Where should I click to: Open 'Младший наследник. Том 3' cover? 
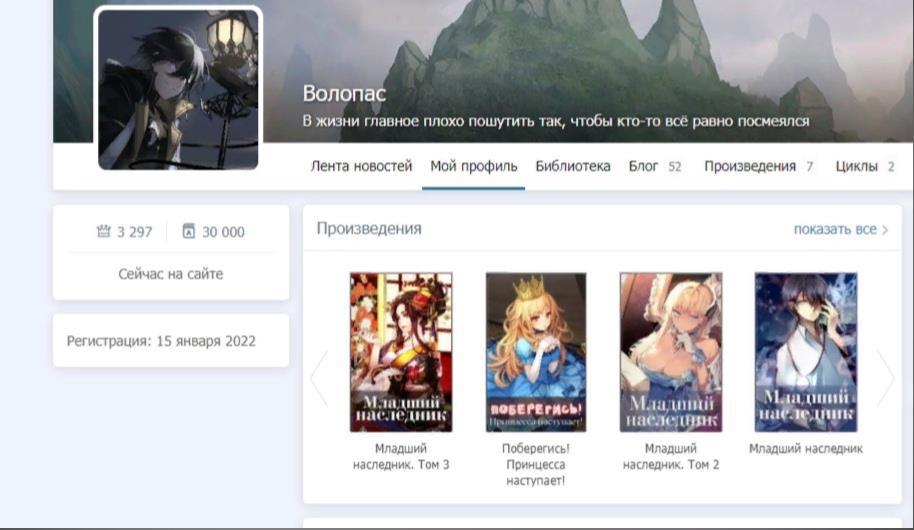(400, 352)
